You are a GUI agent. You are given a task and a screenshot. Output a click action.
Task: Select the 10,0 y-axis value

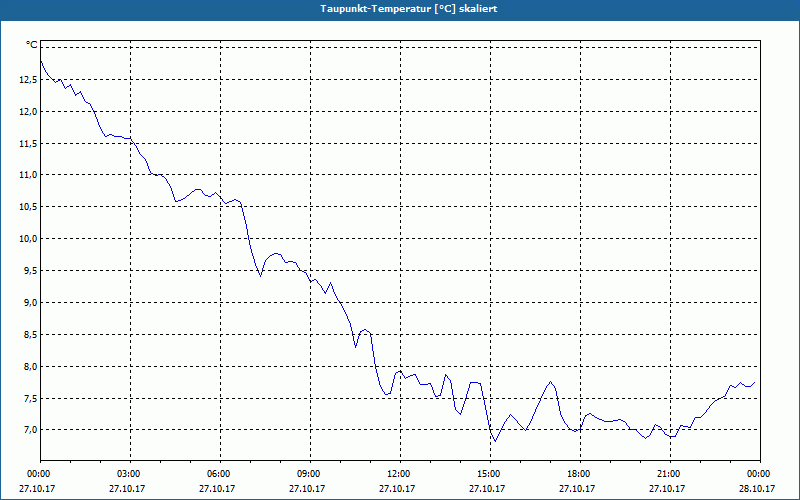click(28, 239)
